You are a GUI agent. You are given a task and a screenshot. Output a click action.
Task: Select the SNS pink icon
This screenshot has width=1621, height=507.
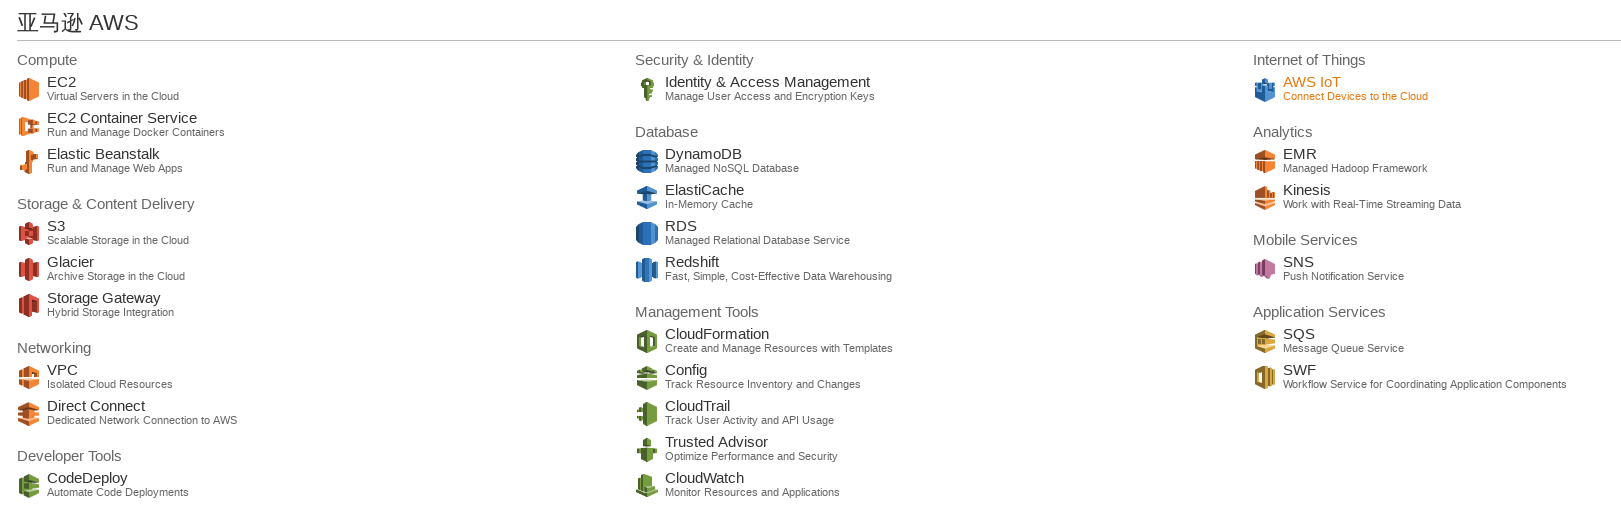pos(1265,270)
